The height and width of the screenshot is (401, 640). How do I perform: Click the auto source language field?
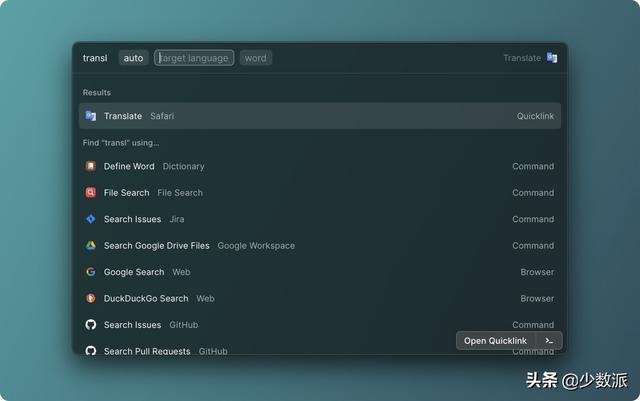[x=133, y=58]
